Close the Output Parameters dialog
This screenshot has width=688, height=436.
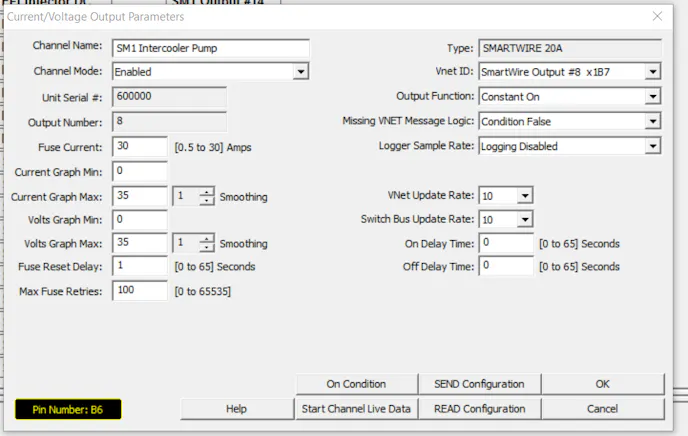coord(657,17)
